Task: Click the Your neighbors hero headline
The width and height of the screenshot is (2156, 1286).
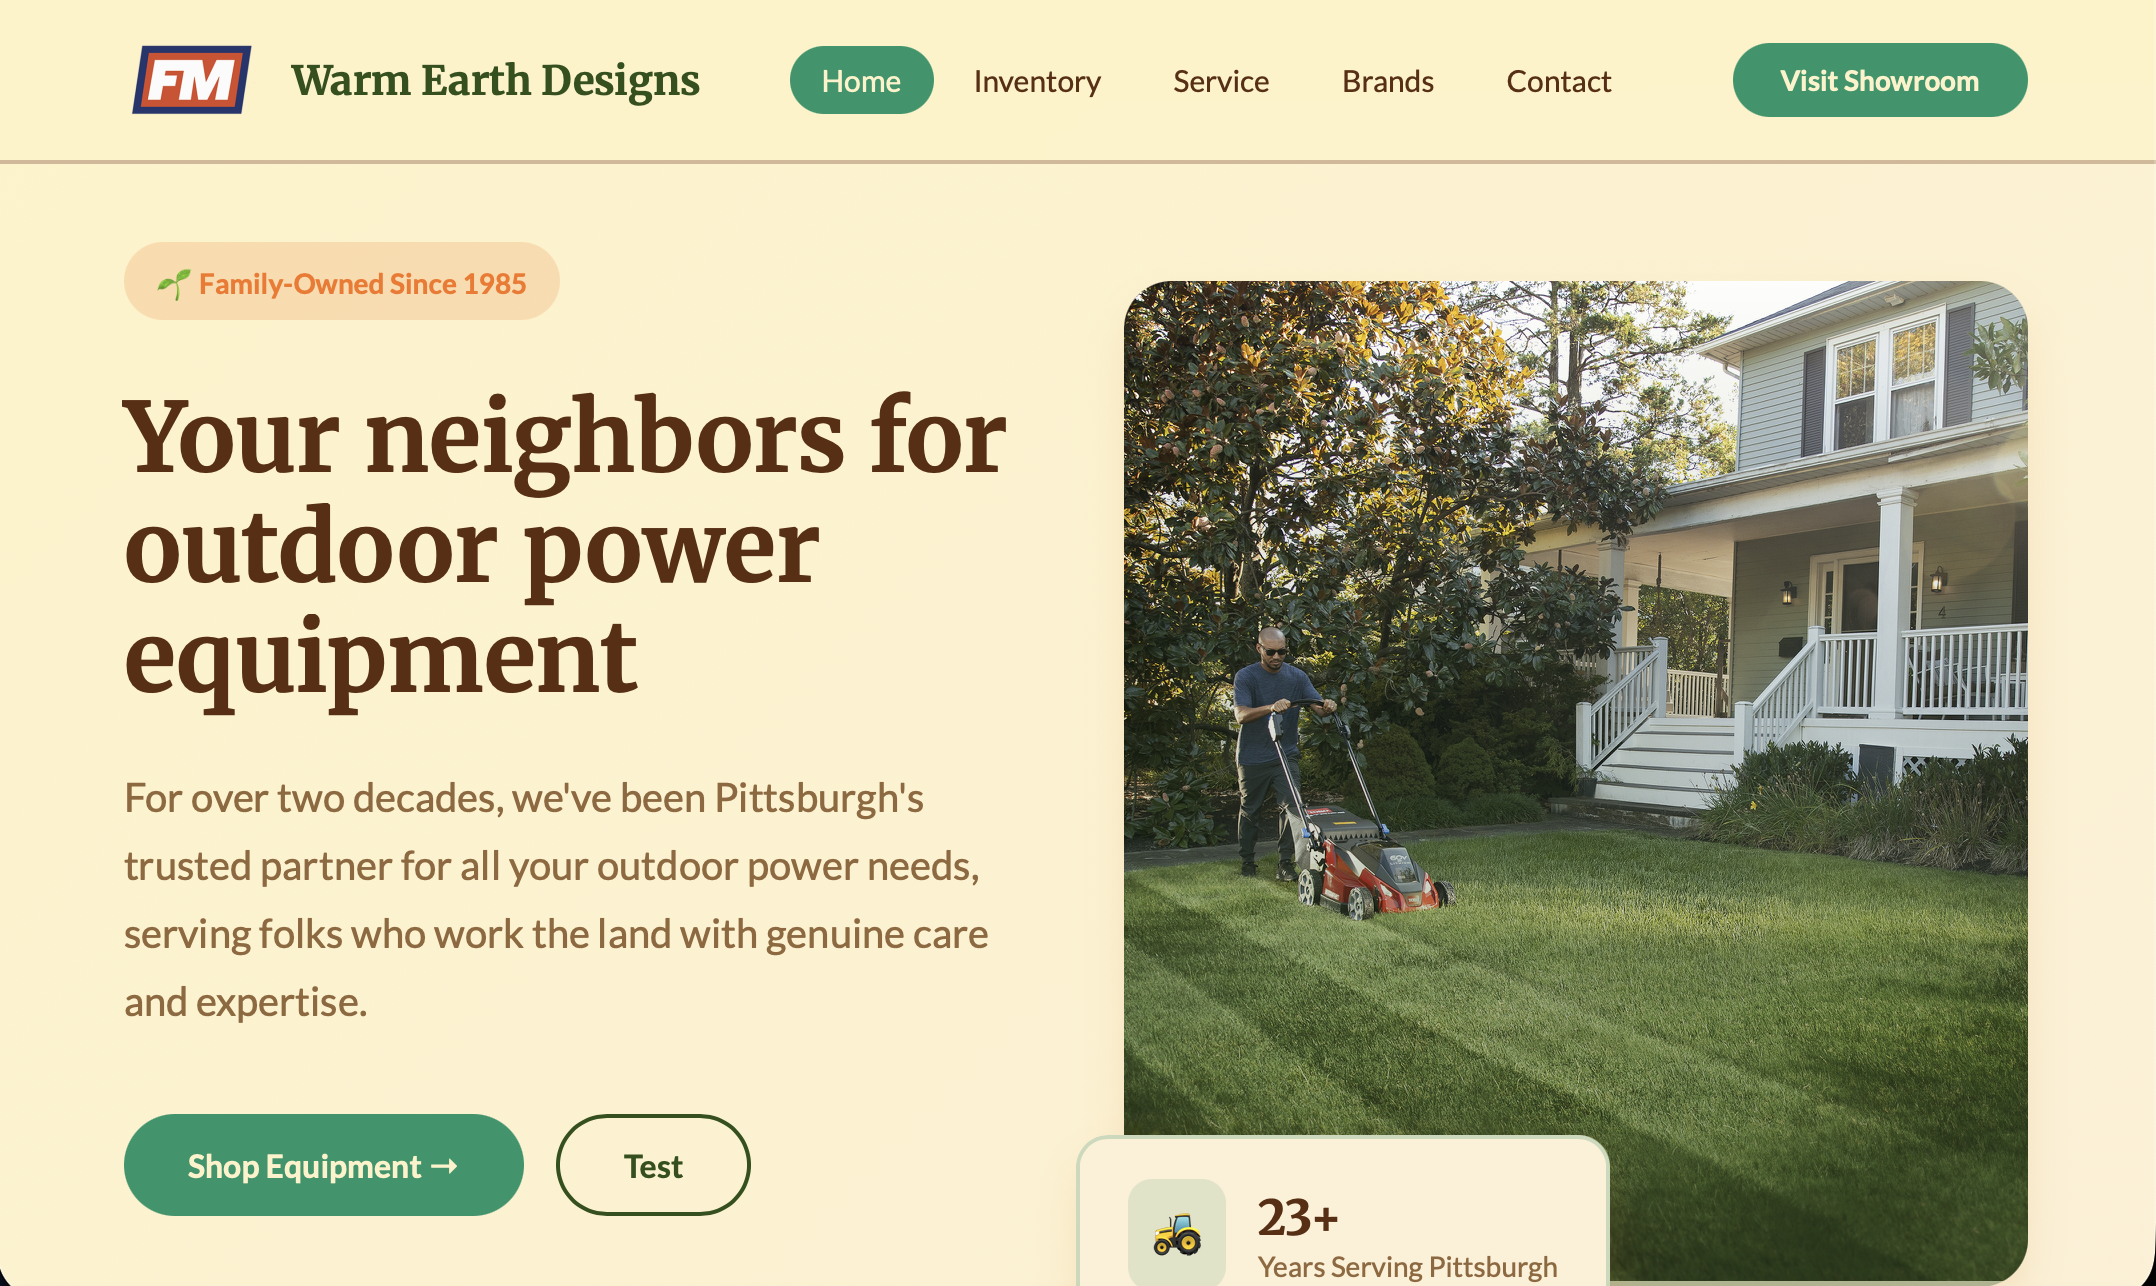Action: pyautogui.click(x=564, y=547)
